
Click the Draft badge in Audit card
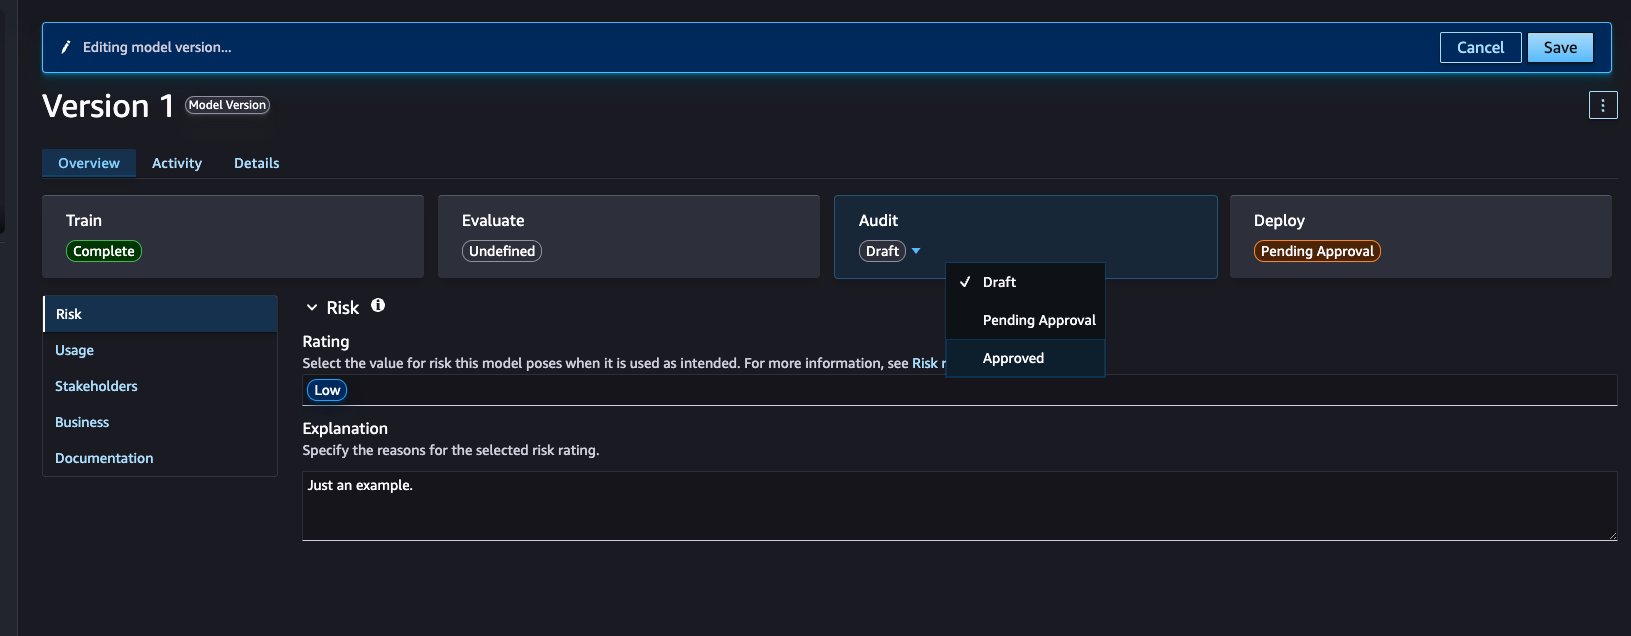coord(882,251)
